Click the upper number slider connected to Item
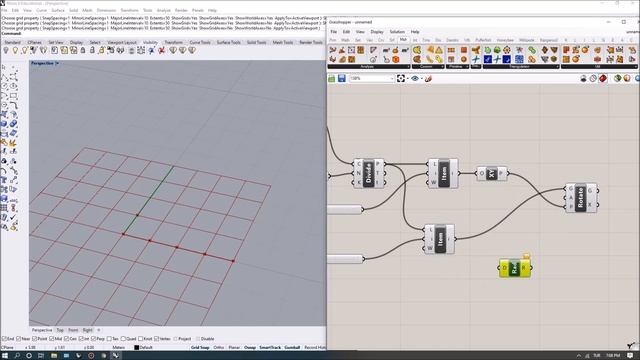 (x=344, y=209)
